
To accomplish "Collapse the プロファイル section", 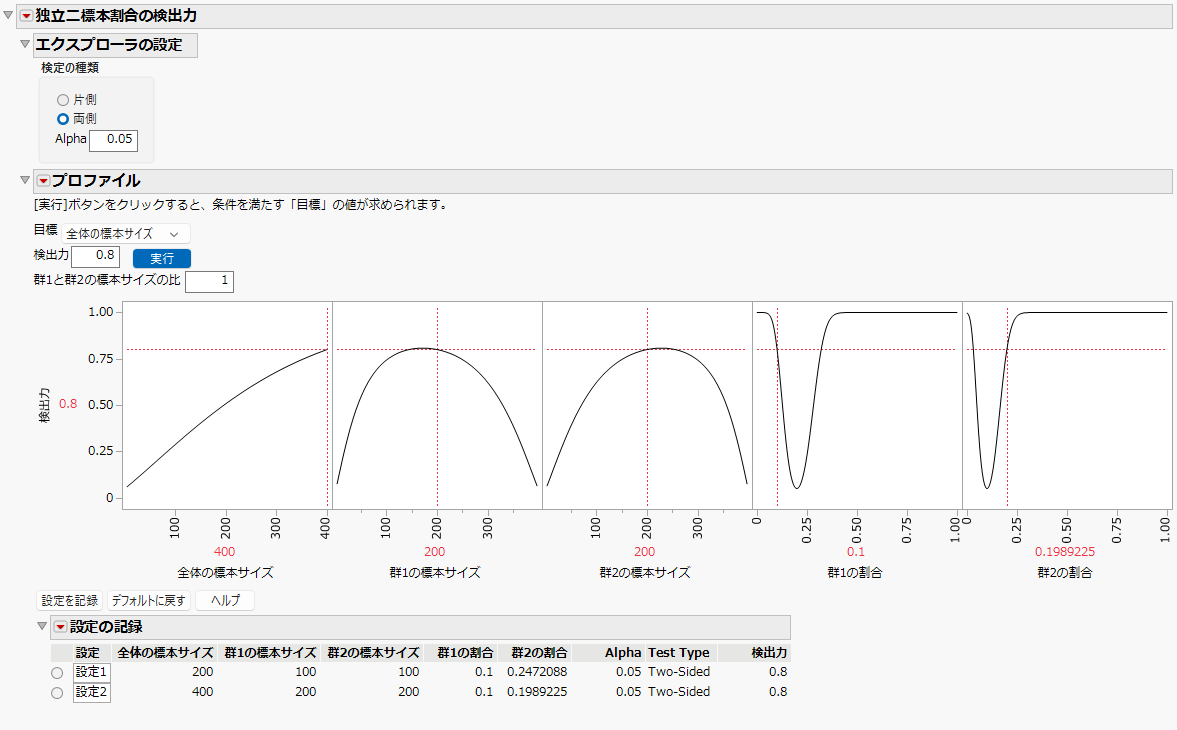I will 25,180.
